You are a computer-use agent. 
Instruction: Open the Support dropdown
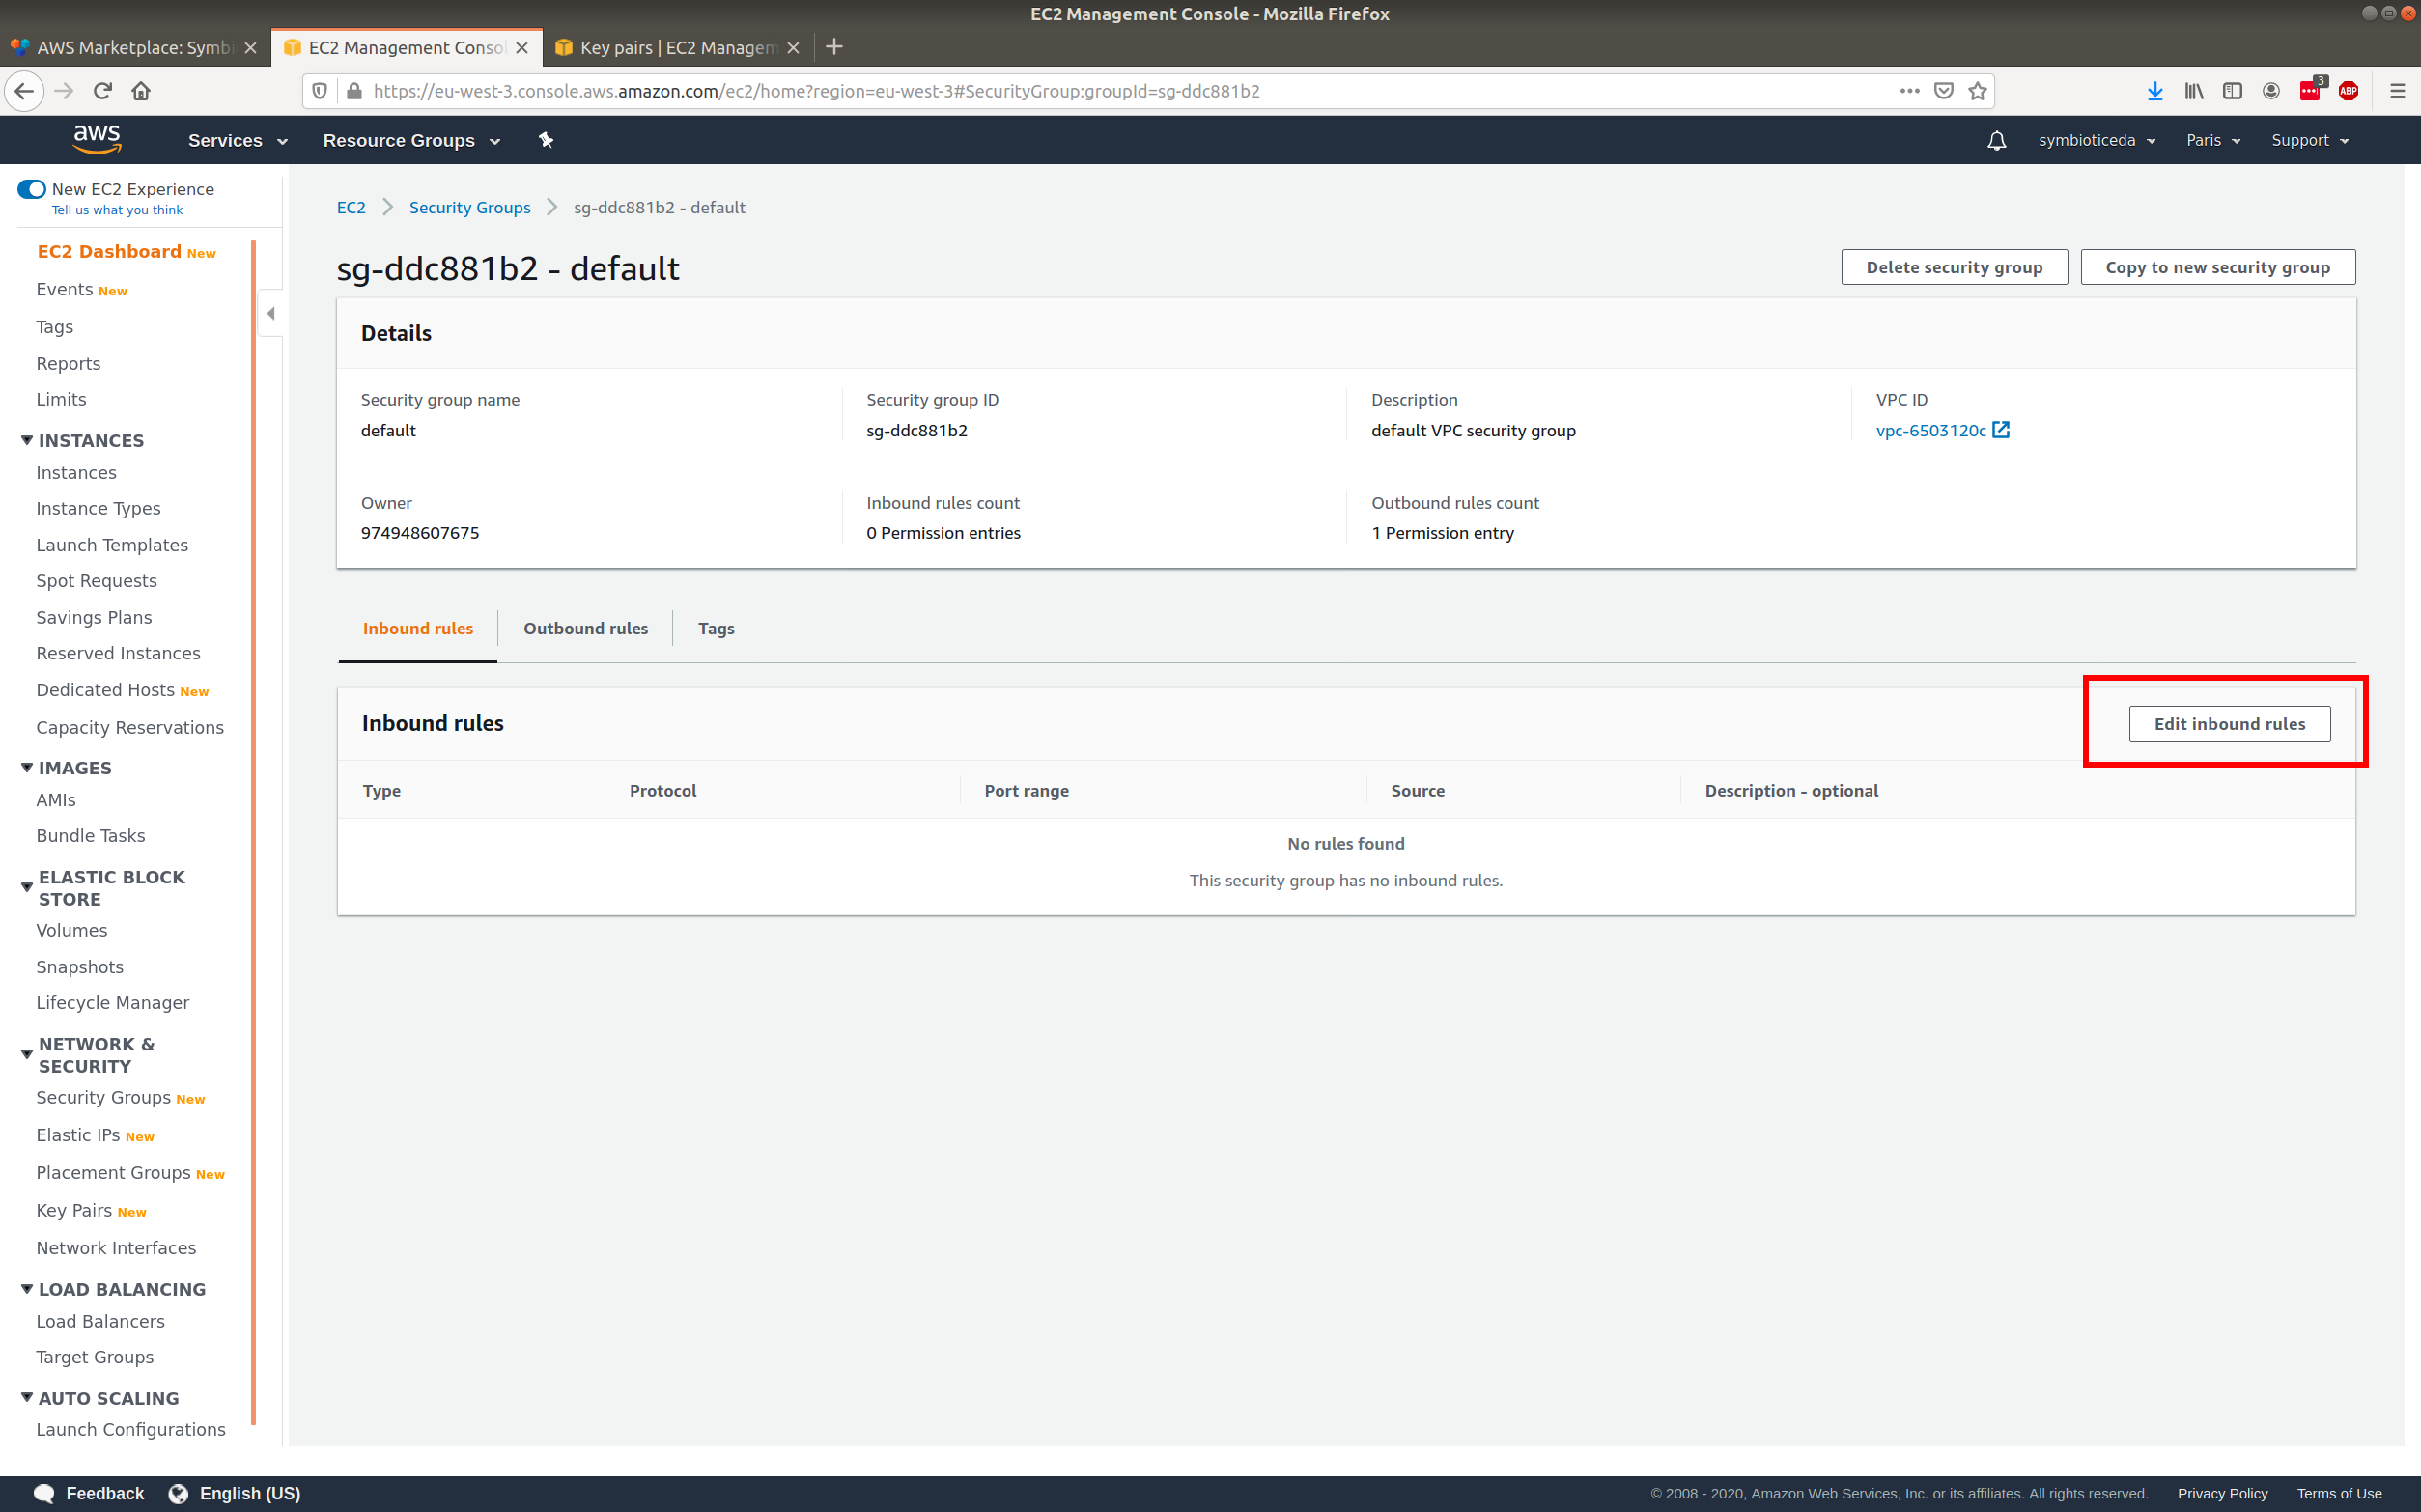tap(2309, 141)
